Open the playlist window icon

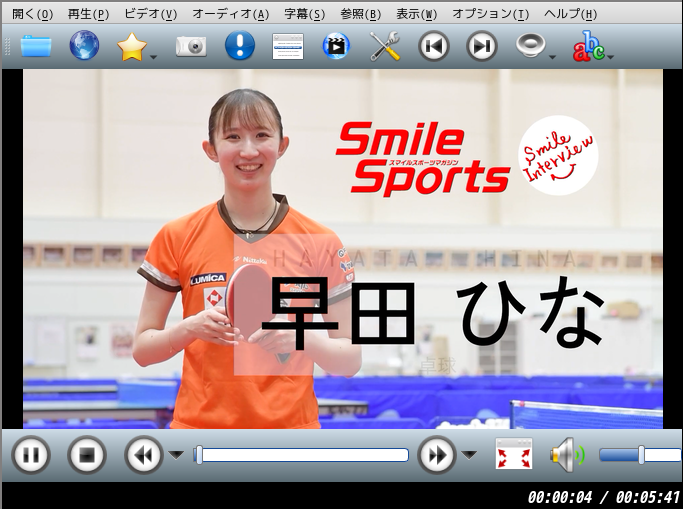(288, 46)
